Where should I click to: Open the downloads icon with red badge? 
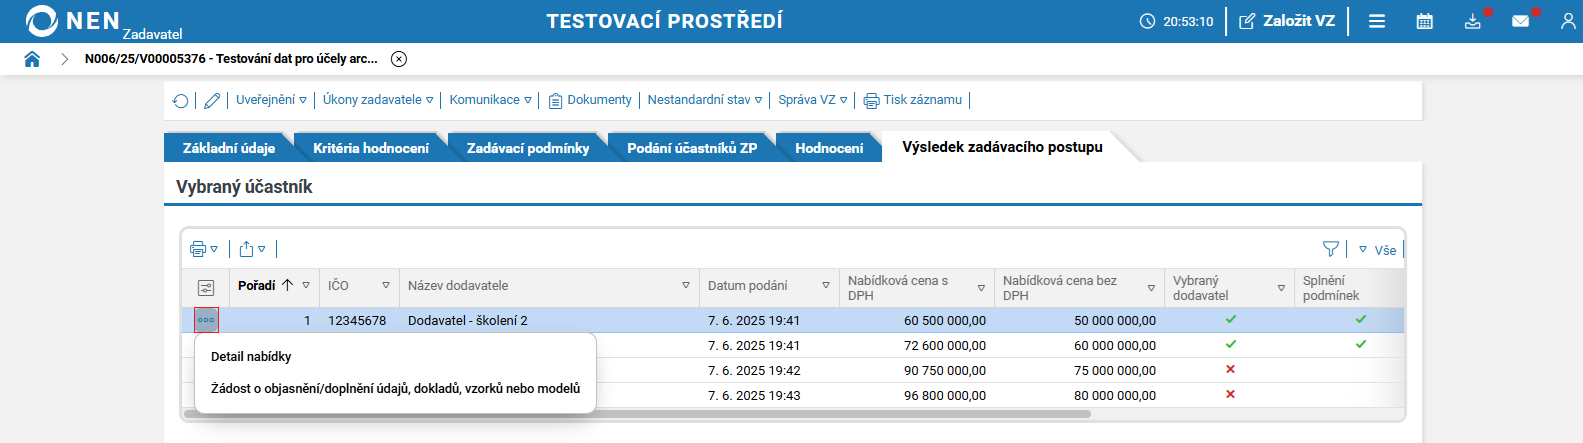pyautogui.click(x=1473, y=21)
